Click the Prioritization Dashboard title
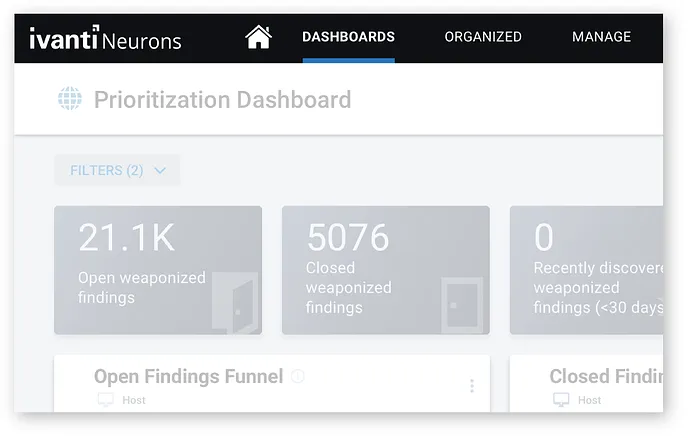 click(222, 100)
